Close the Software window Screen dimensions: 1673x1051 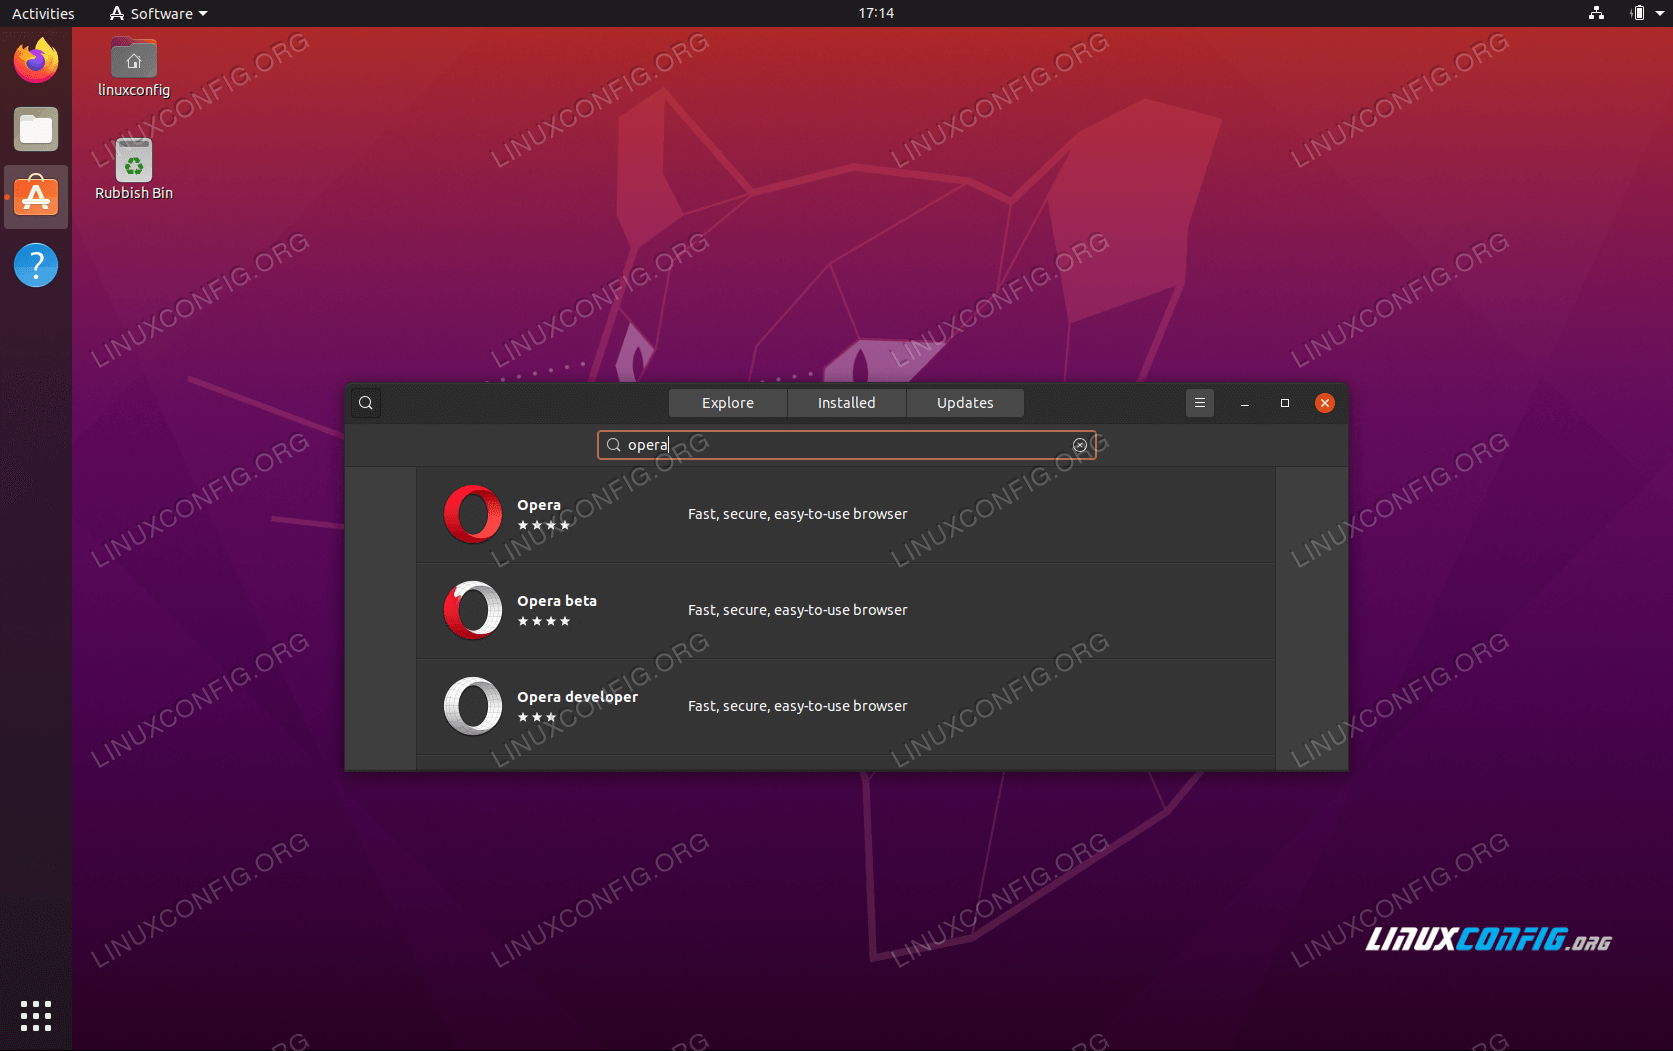(x=1325, y=403)
